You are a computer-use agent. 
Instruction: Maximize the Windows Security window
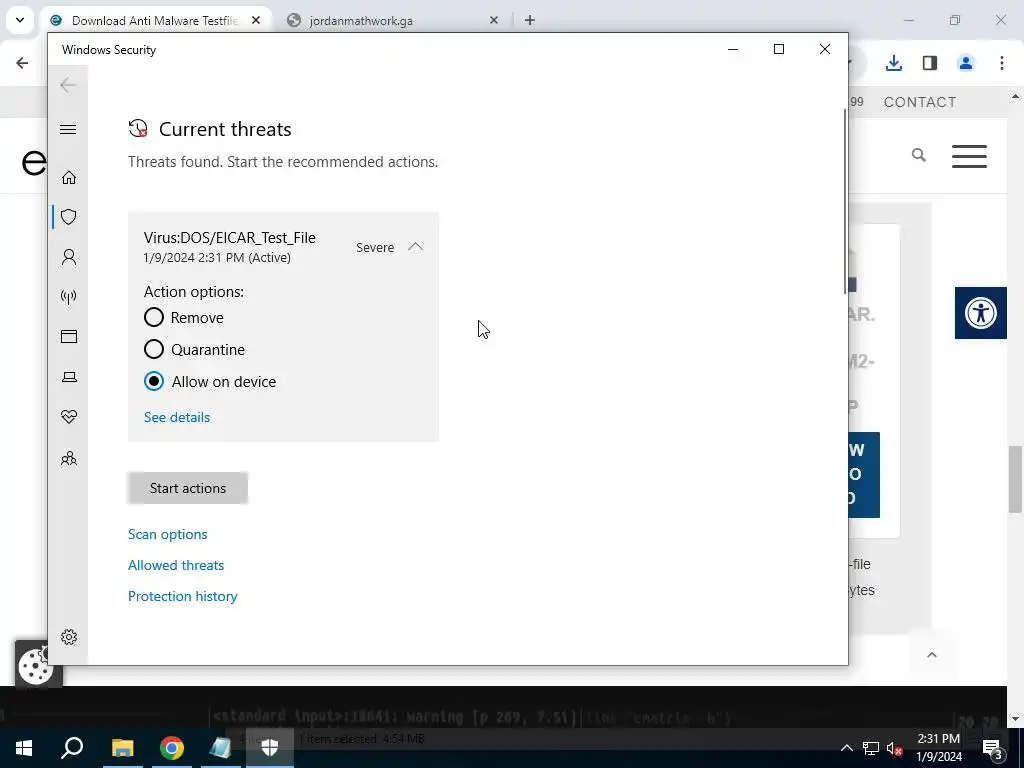pyautogui.click(x=778, y=49)
